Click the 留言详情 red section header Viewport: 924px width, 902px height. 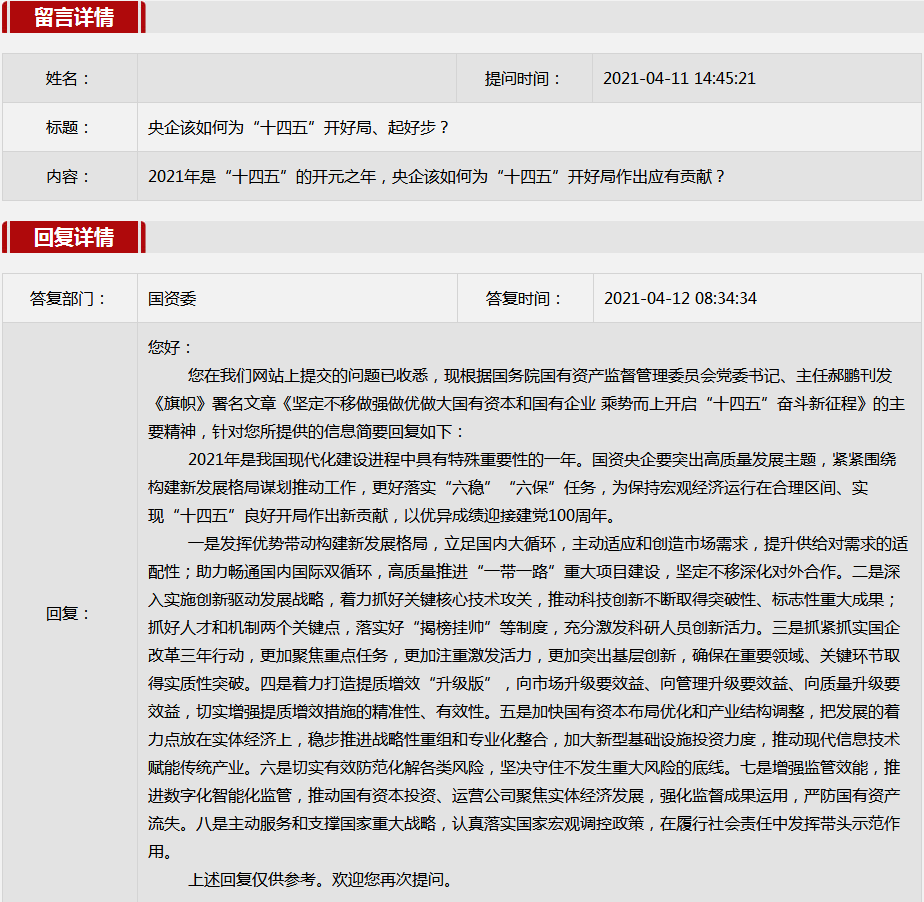pyautogui.click(x=74, y=18)
